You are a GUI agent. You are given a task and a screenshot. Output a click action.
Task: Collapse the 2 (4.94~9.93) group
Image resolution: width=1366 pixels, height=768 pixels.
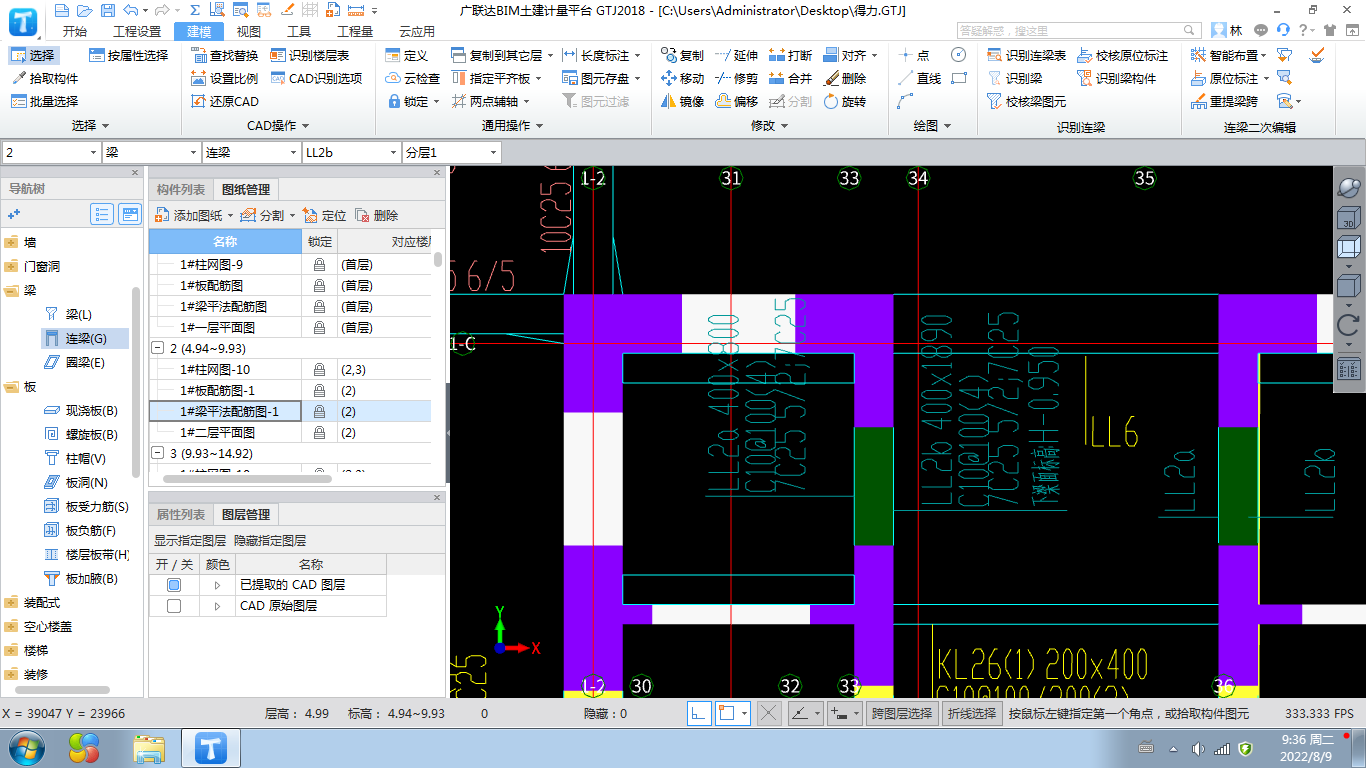click(158, 349)
